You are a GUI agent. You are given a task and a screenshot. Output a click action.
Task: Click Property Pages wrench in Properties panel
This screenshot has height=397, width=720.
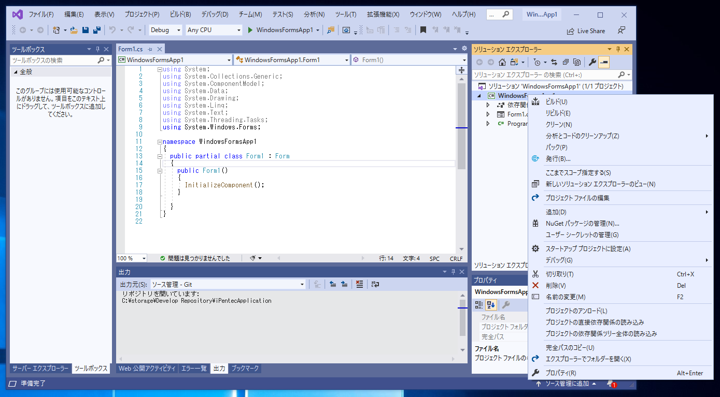click(506, 305)
